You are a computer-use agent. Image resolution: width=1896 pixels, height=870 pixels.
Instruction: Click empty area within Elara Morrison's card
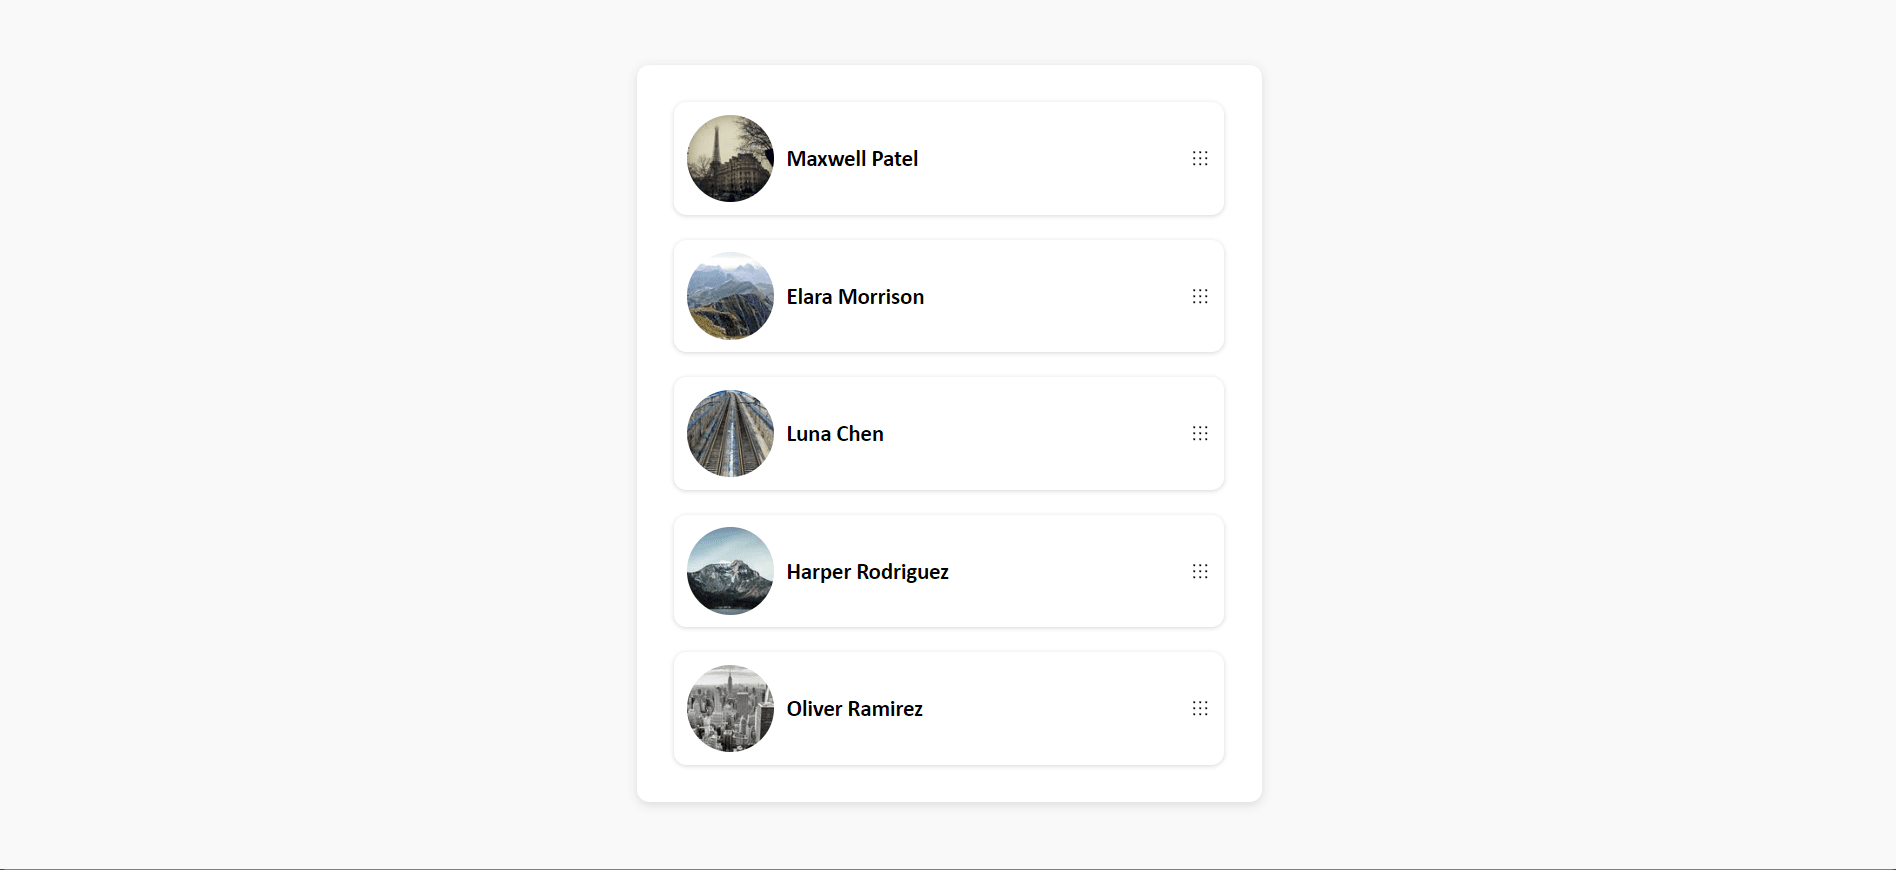[x=1050, y=296]
